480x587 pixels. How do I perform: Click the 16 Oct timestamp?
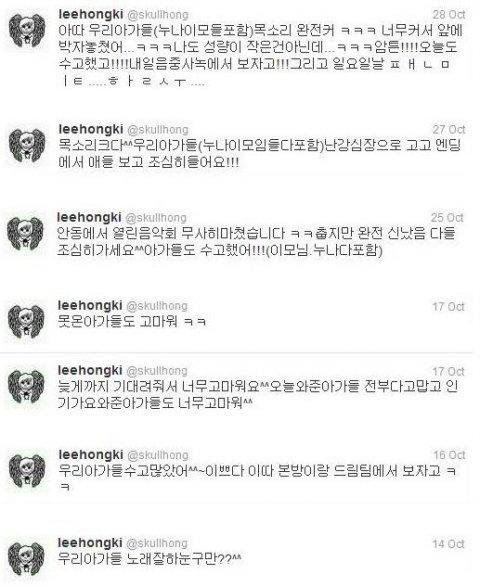click(449, 455)
